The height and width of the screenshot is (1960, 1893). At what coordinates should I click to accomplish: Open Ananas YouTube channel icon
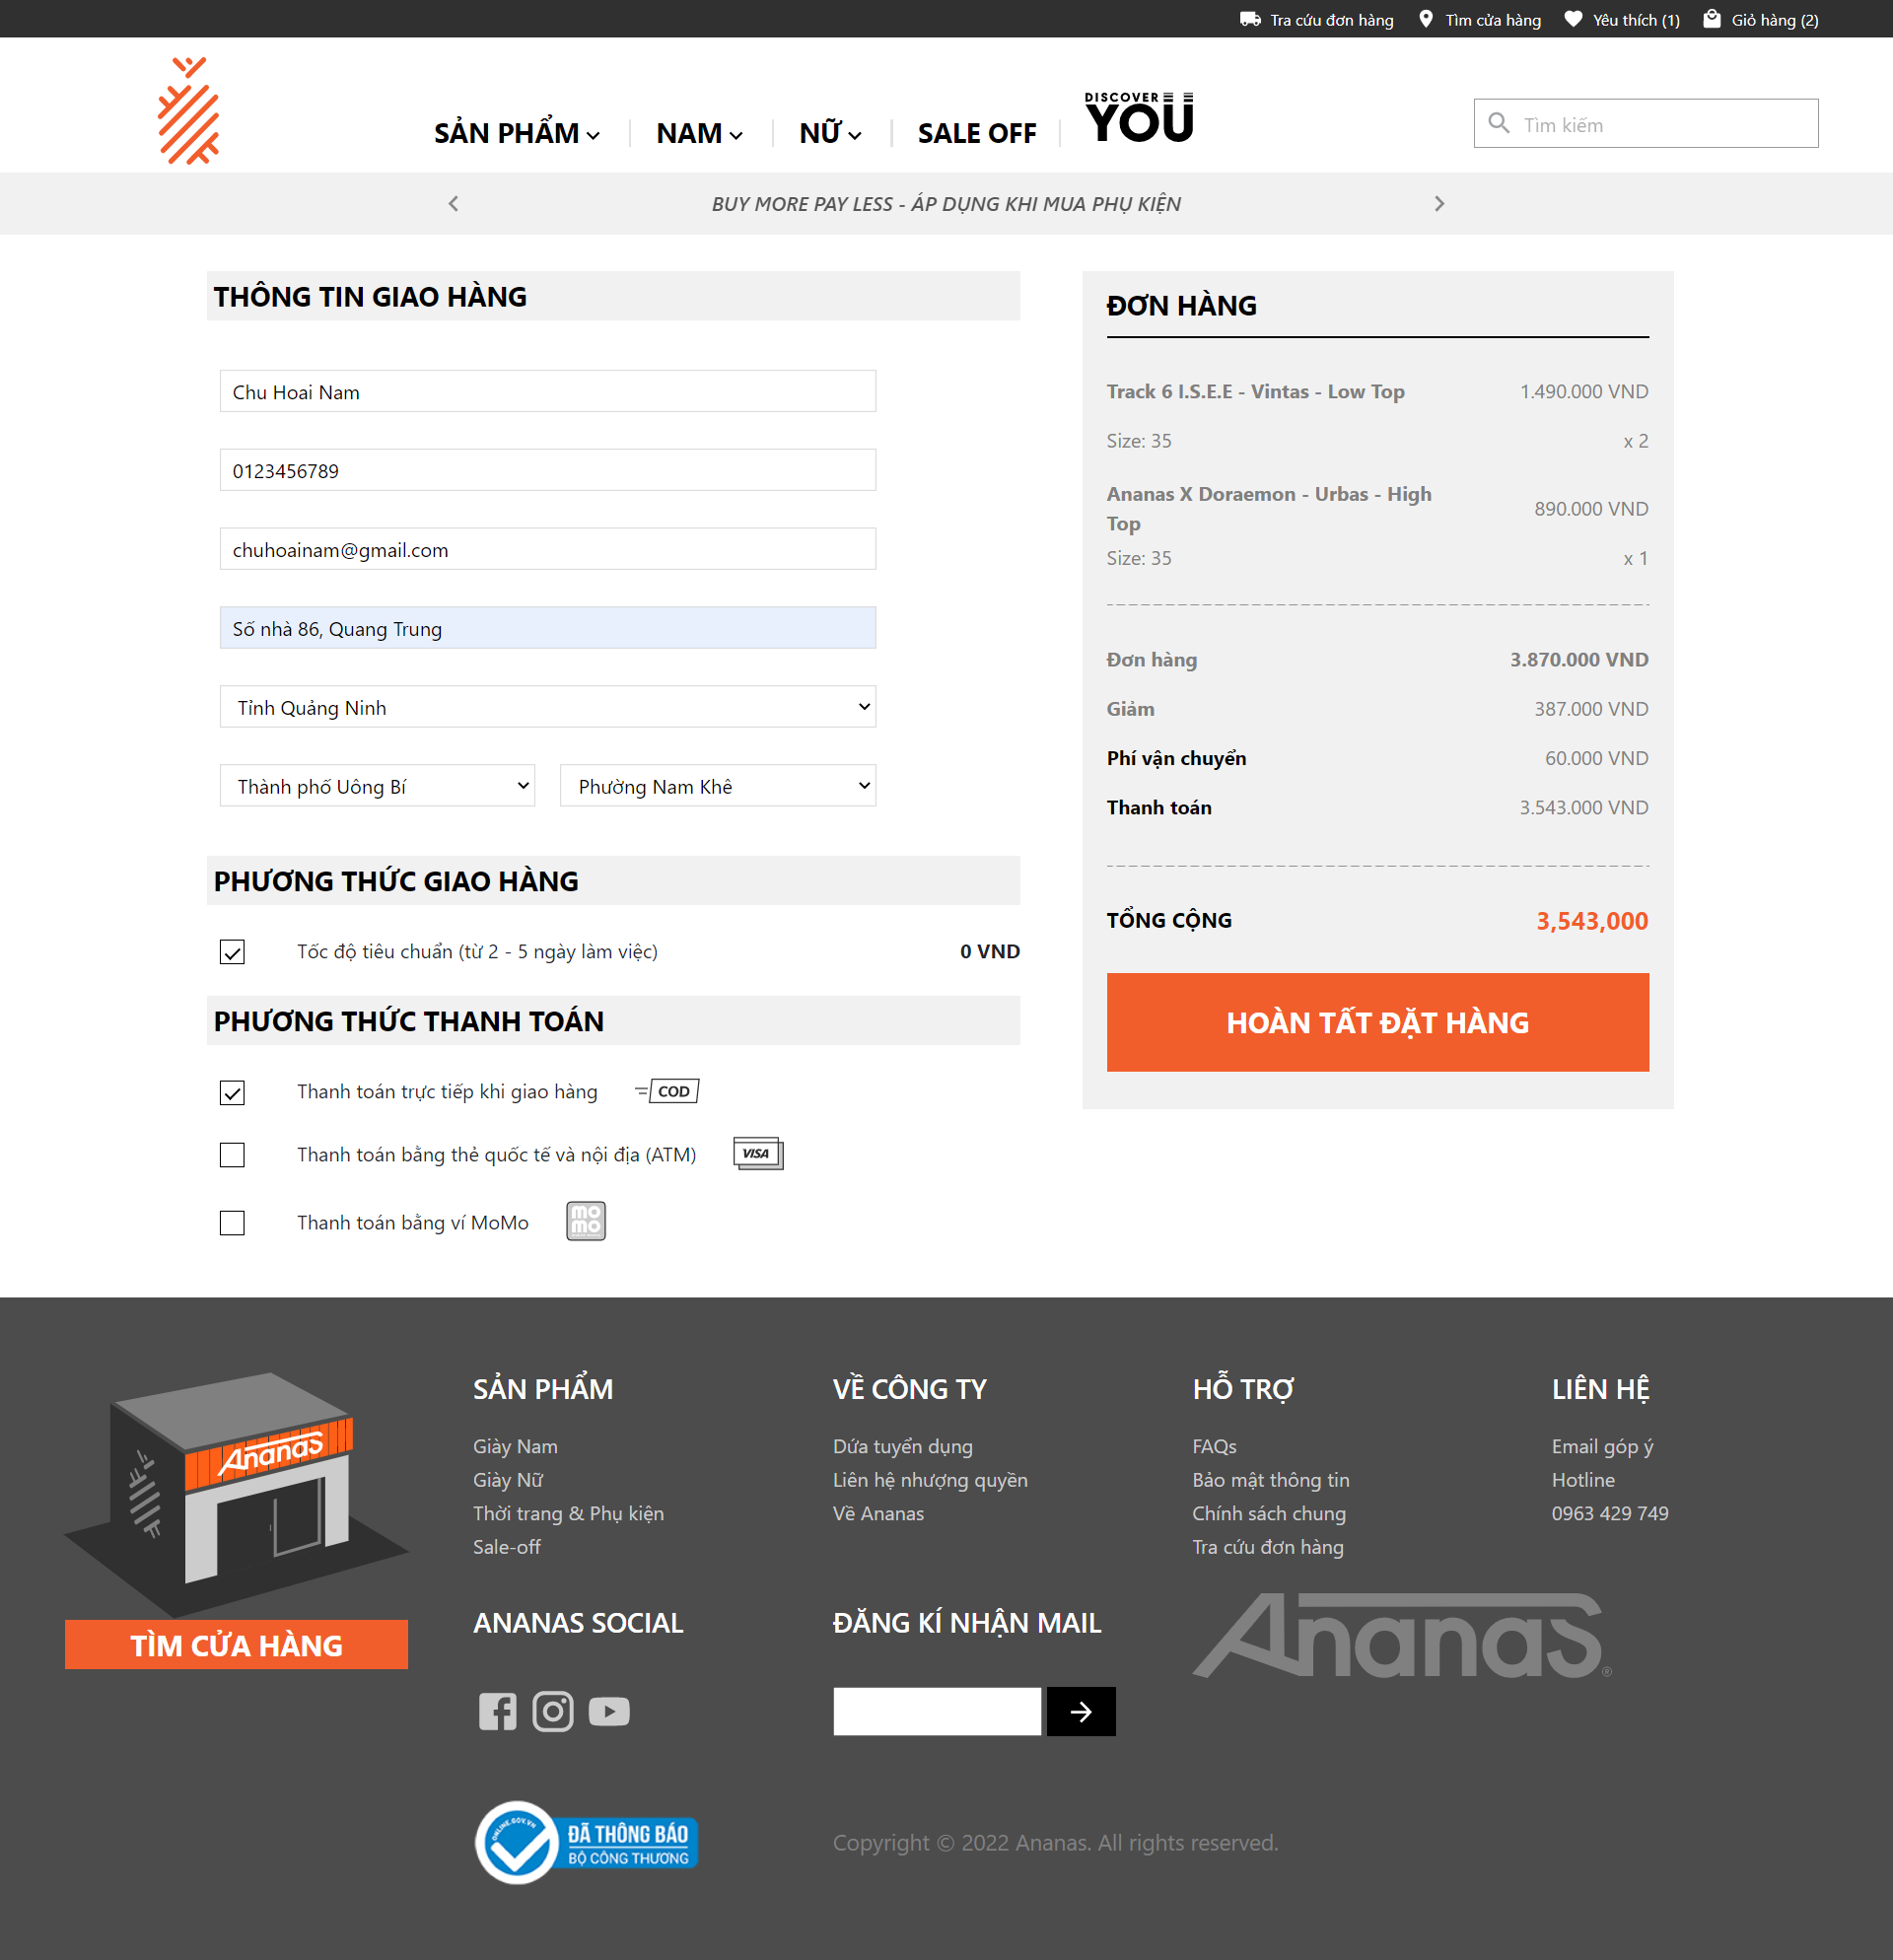609,1711
